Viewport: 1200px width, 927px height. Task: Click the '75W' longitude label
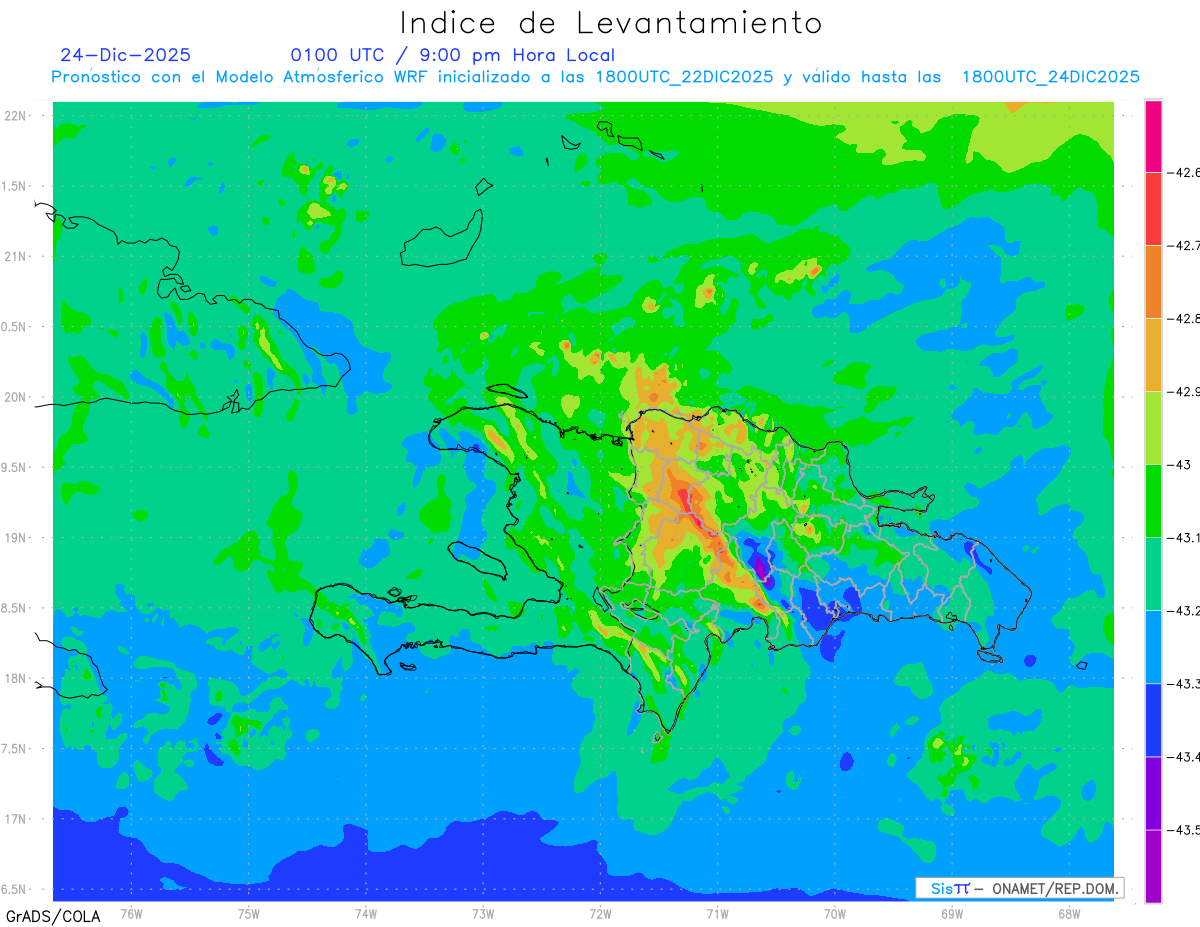point(249,913)
